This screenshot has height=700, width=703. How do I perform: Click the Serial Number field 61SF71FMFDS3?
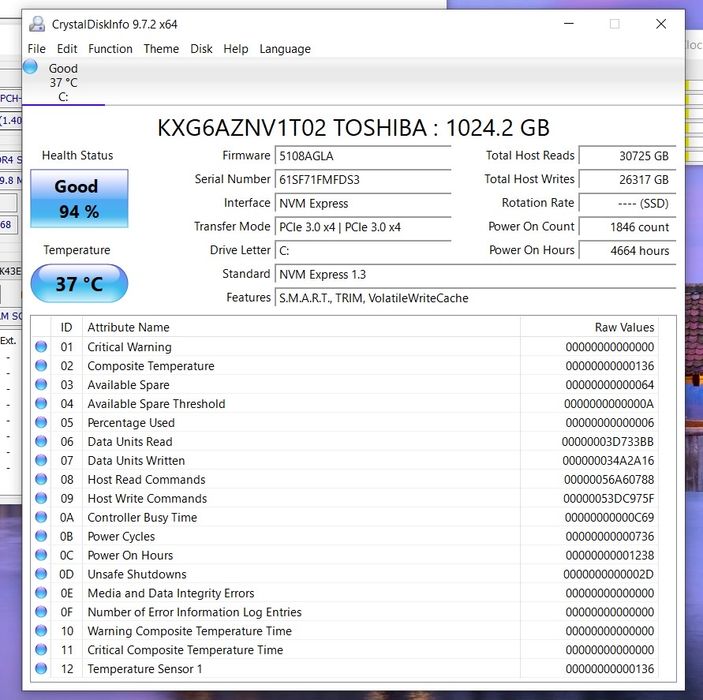[x=363, y=179]
